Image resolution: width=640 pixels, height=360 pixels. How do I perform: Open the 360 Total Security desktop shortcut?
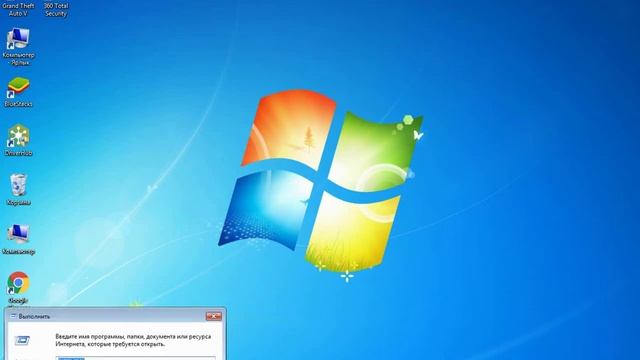(x=56, y=9)
